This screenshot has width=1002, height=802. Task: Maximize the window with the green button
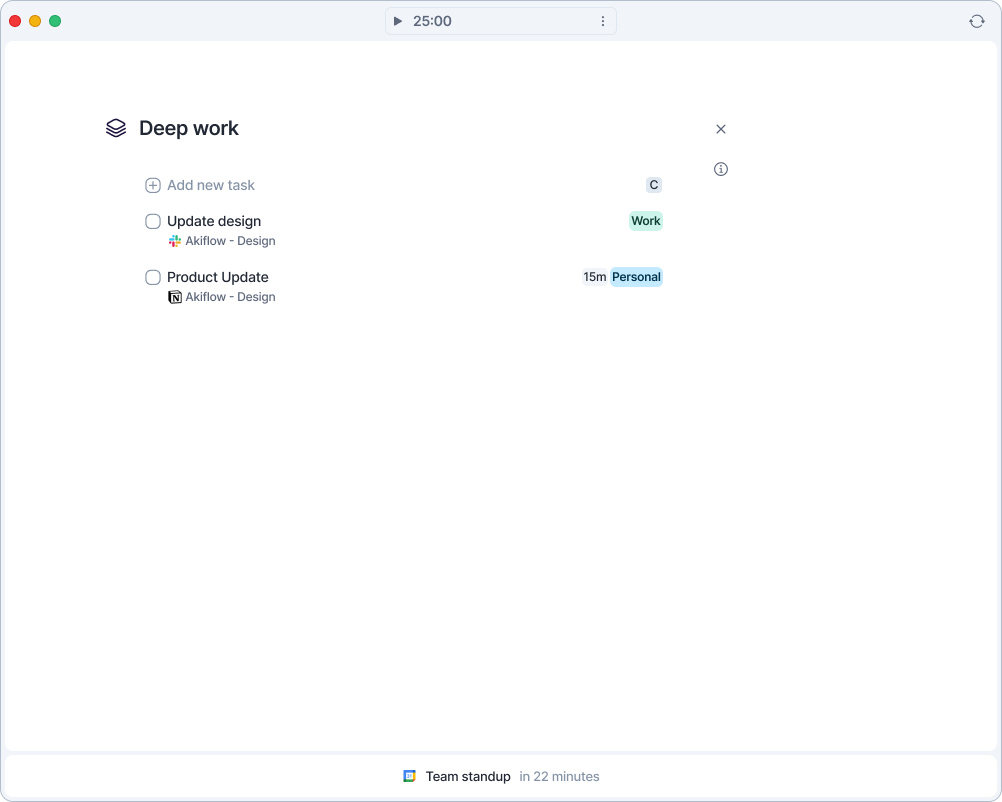tap(55, 21)
